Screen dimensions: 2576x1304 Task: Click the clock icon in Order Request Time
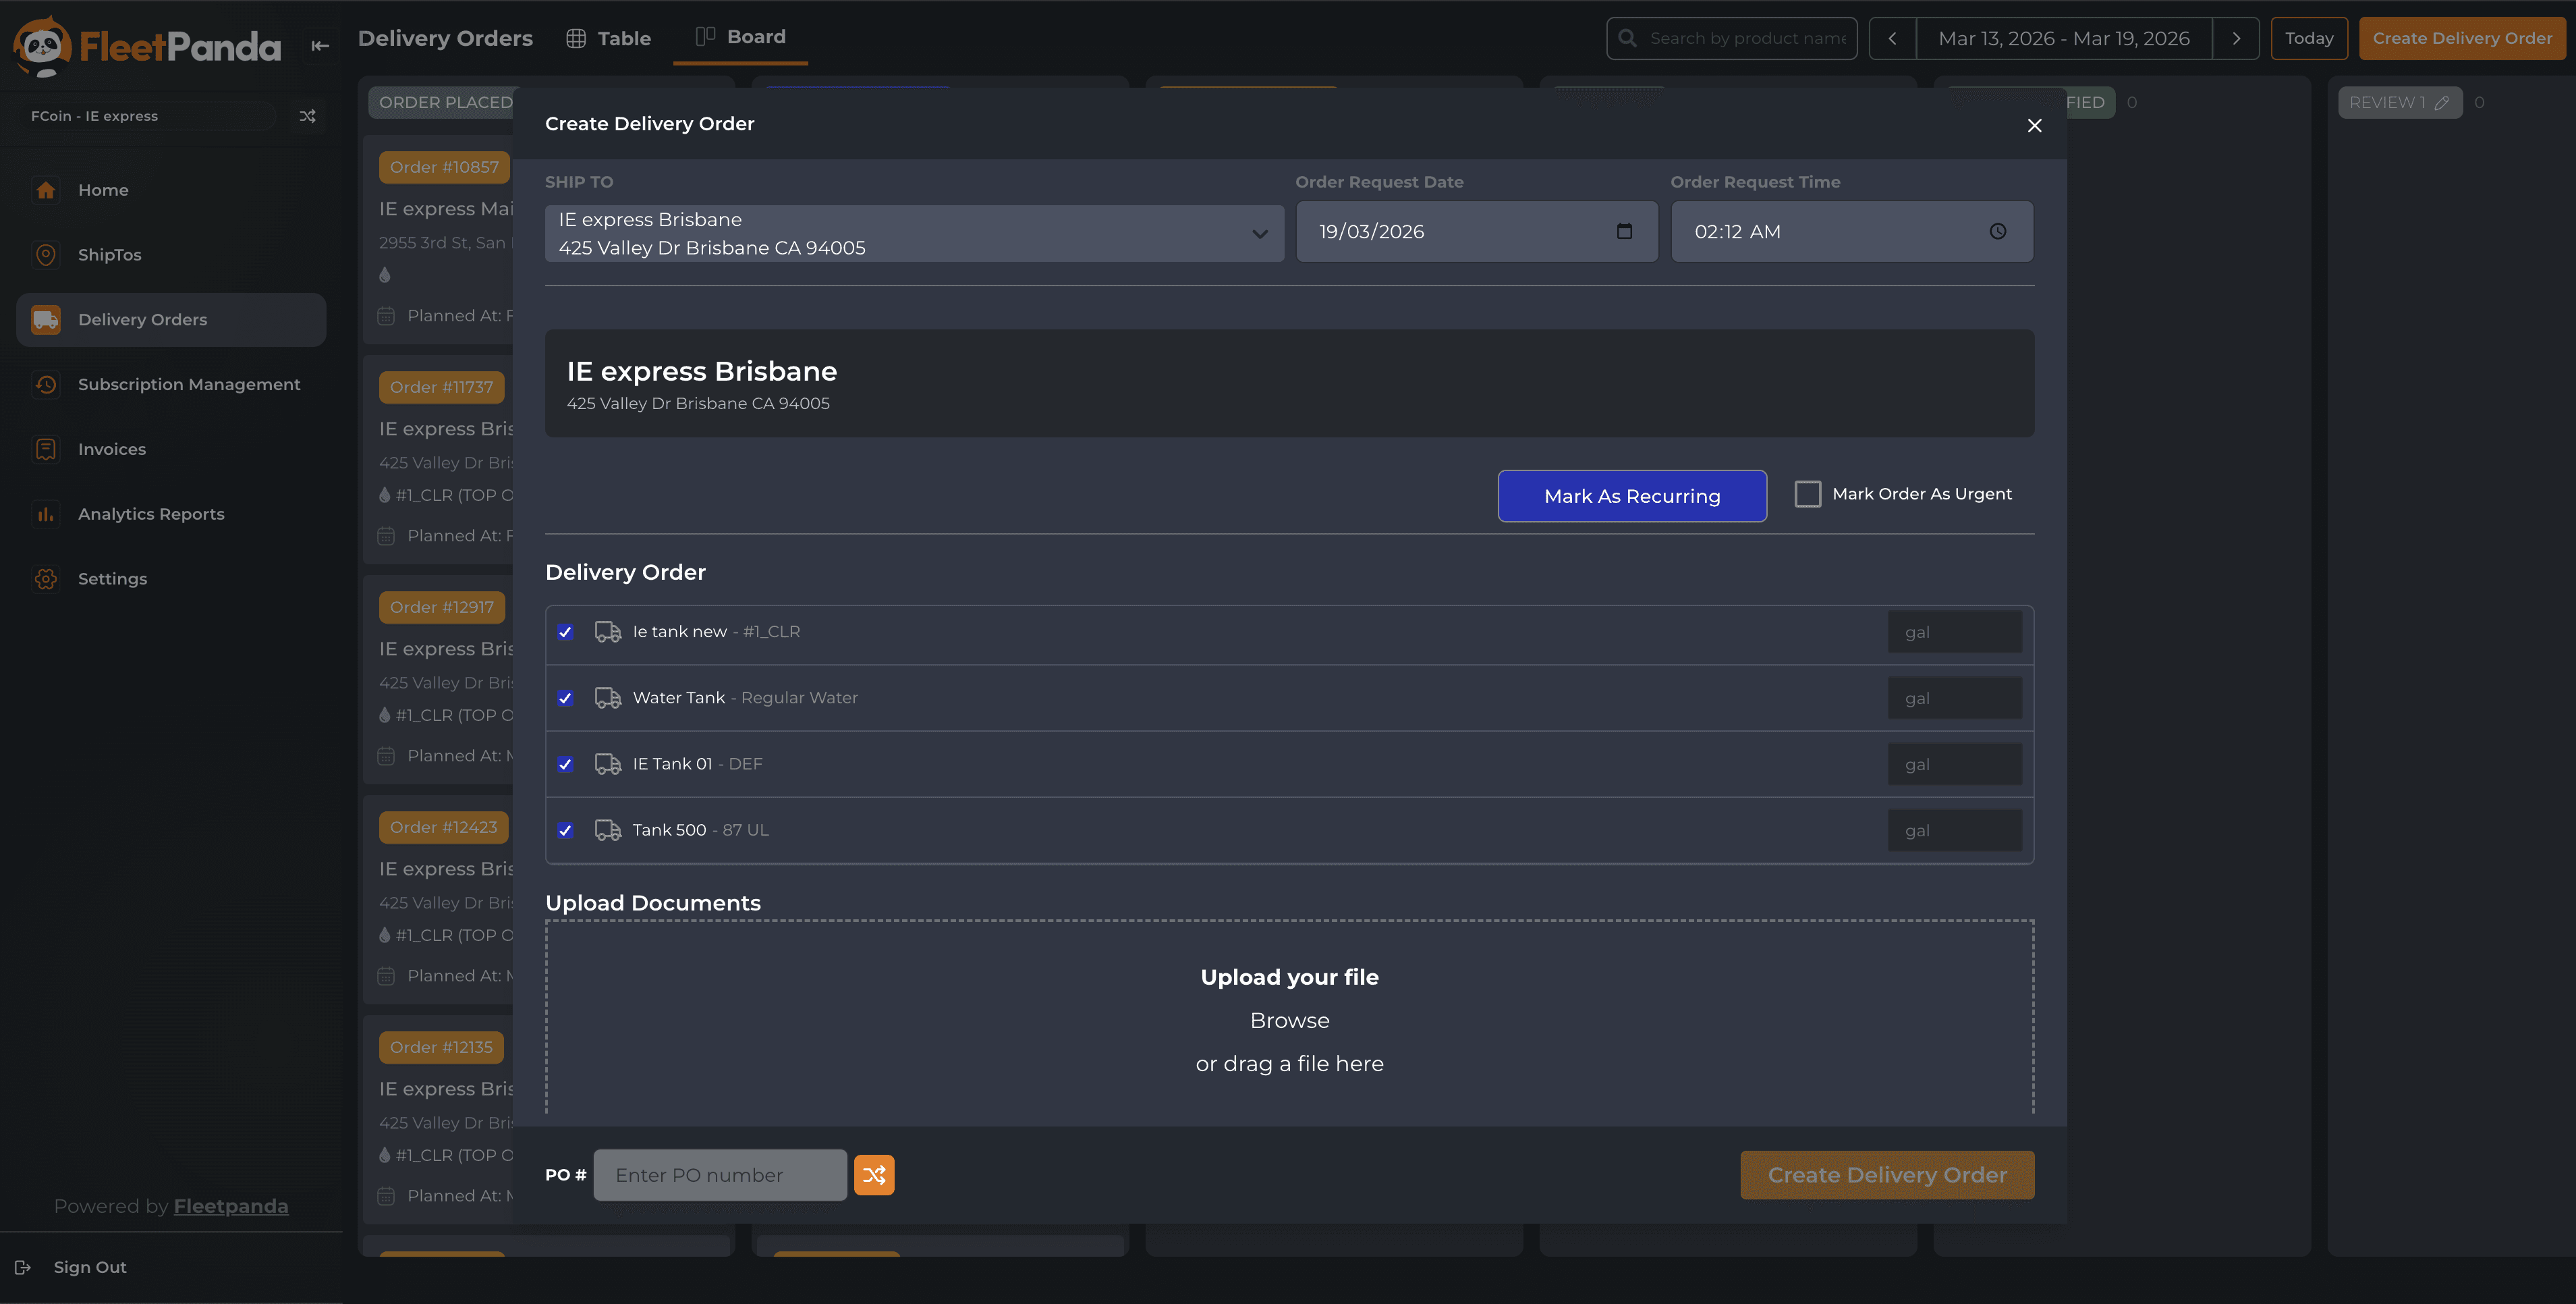tap(1997, 231)
